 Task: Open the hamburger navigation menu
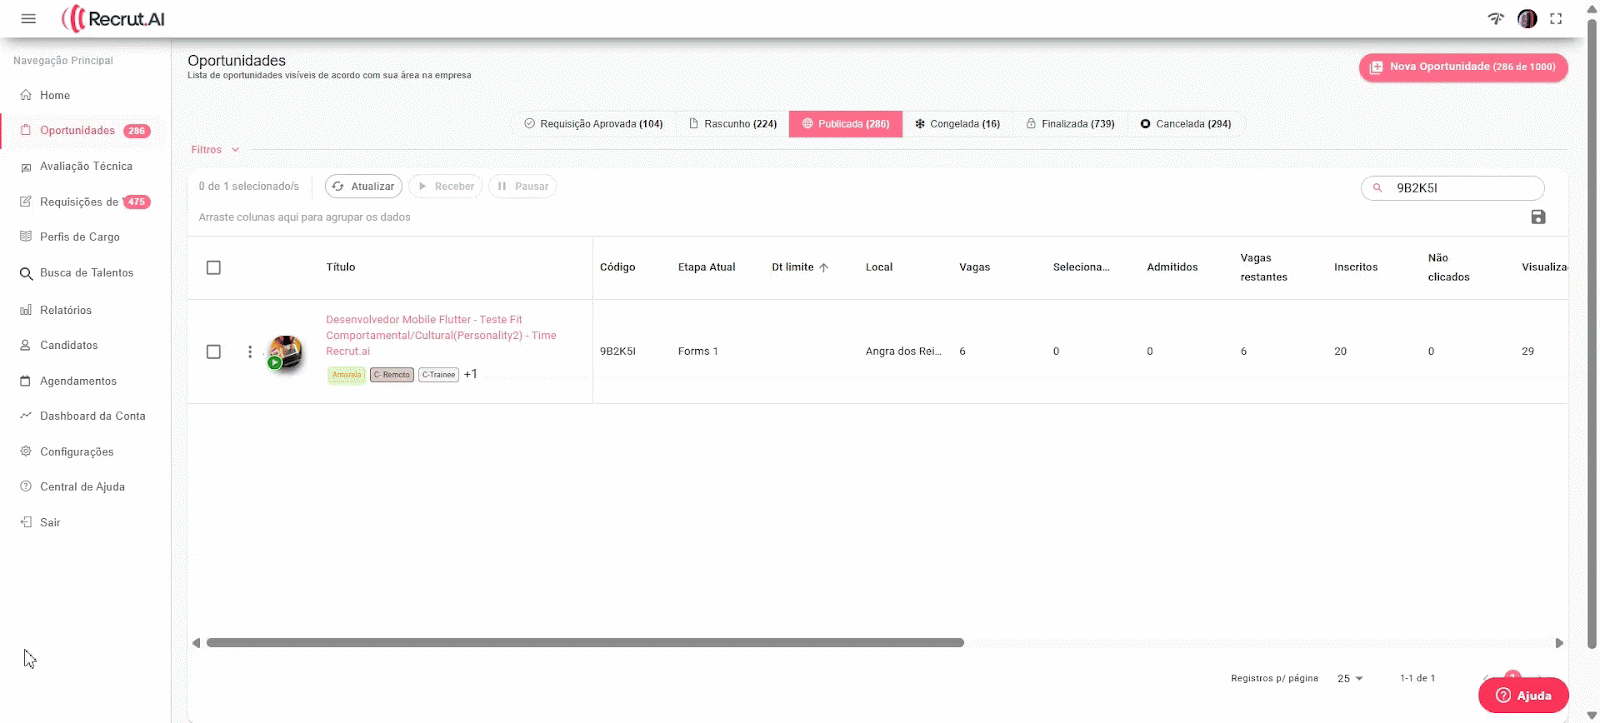pyautogui.click(x=28, y=19)
